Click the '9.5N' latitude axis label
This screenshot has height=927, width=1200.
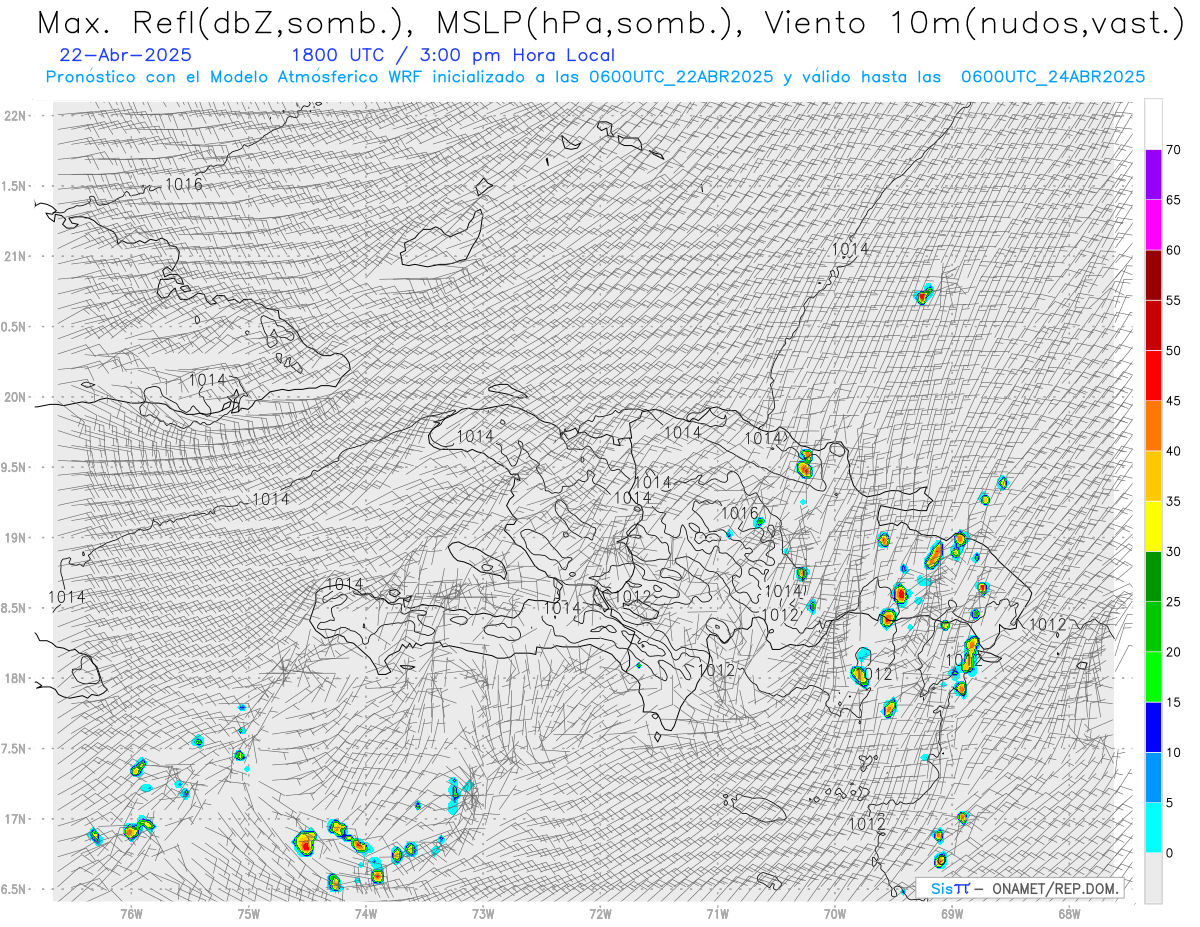(x=15, y=467)
